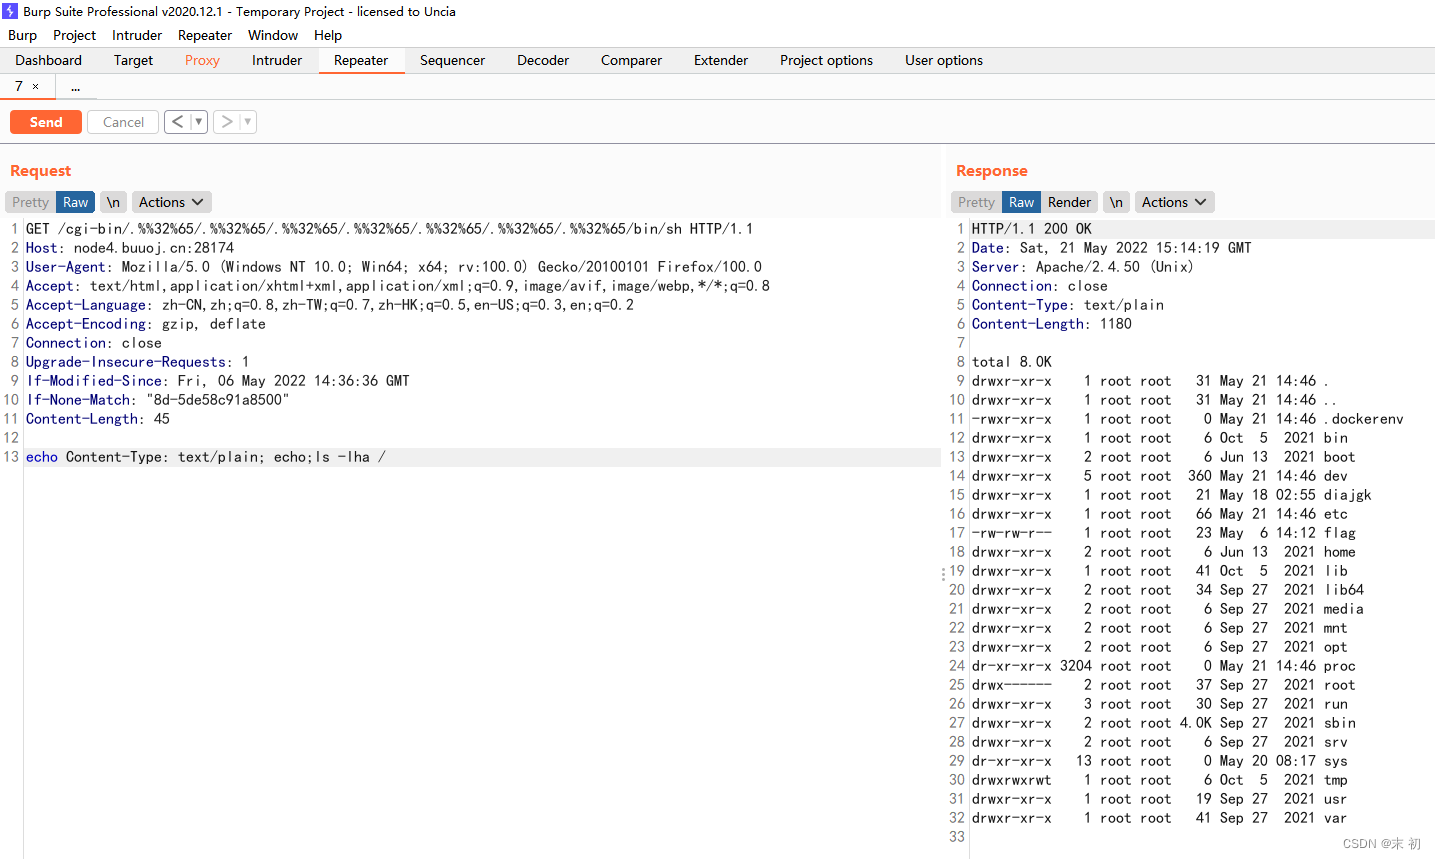The height and width of the screenshot is (859, 1435).
Task: Click the Server: Apache/2.4.50 response line
Action: coord(1083,267)
